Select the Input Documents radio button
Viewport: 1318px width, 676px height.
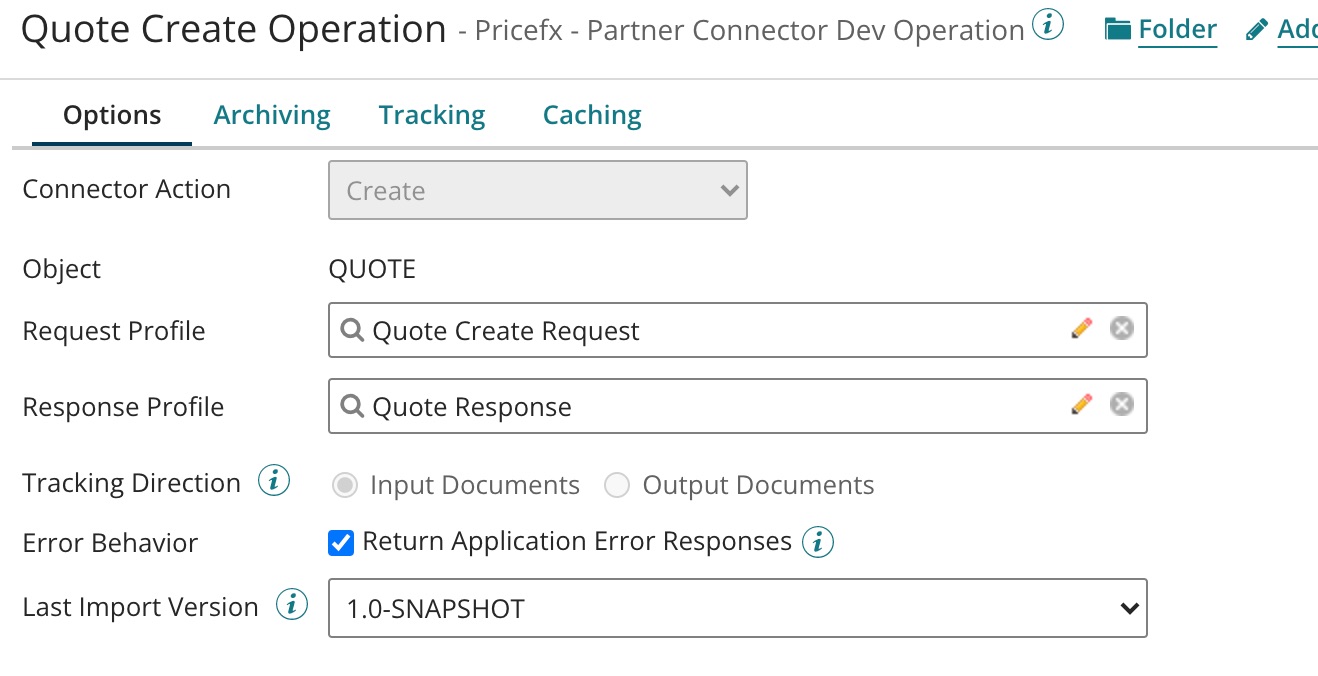(x=345, y=485)
